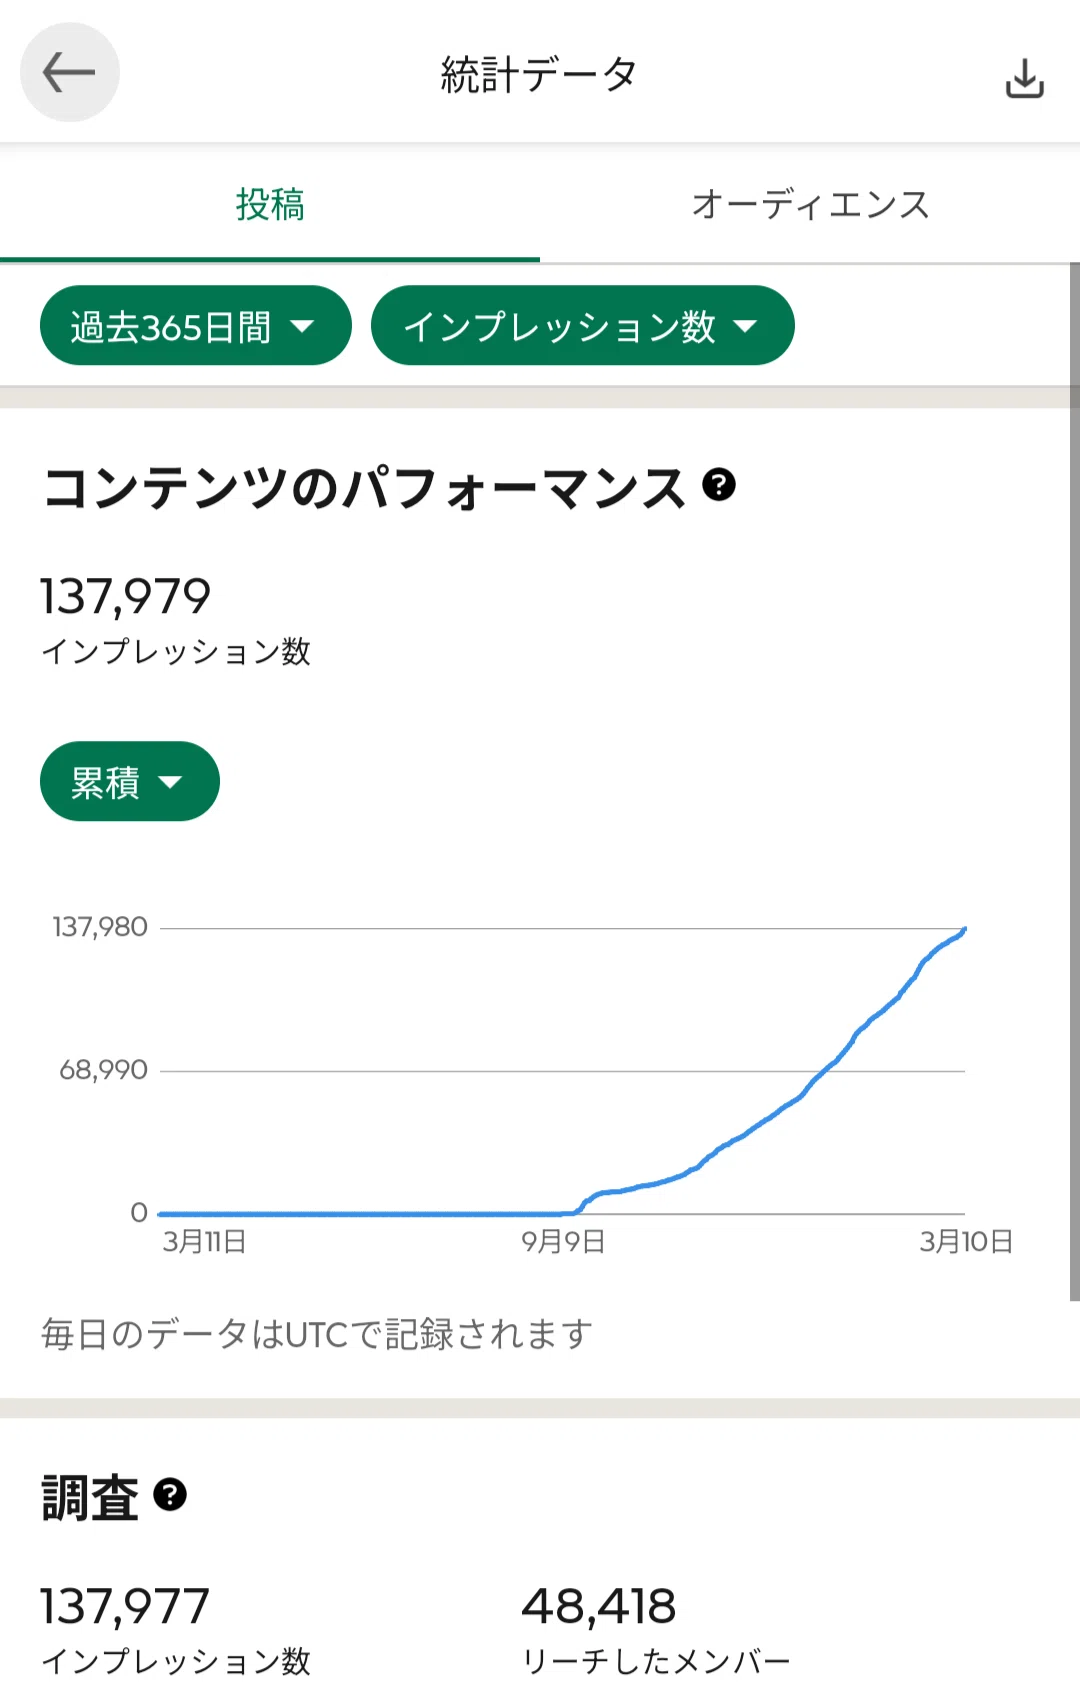This screenshot has width=1080, height=1683.
Task: Select the 9月9日 axis date label
Action: [563, 1241]
